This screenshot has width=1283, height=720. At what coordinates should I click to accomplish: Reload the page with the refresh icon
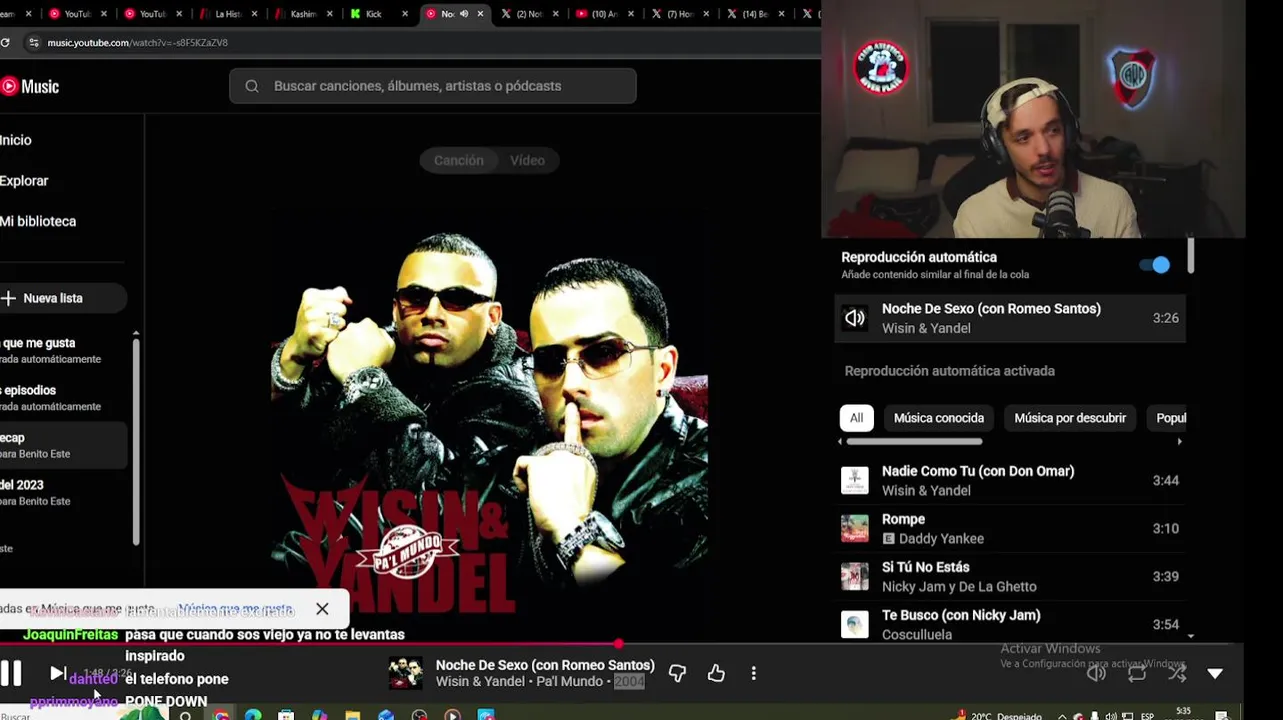(x=5, y=42)
